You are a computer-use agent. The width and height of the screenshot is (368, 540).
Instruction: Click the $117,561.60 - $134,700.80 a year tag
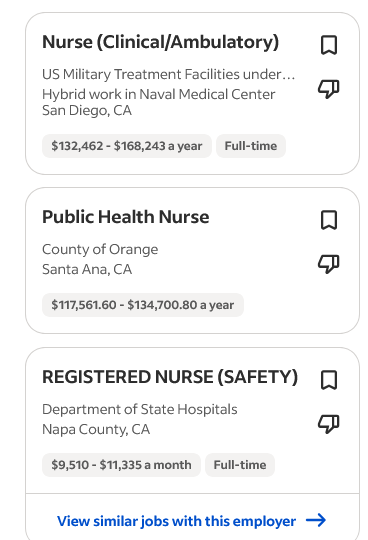point(143,305)
